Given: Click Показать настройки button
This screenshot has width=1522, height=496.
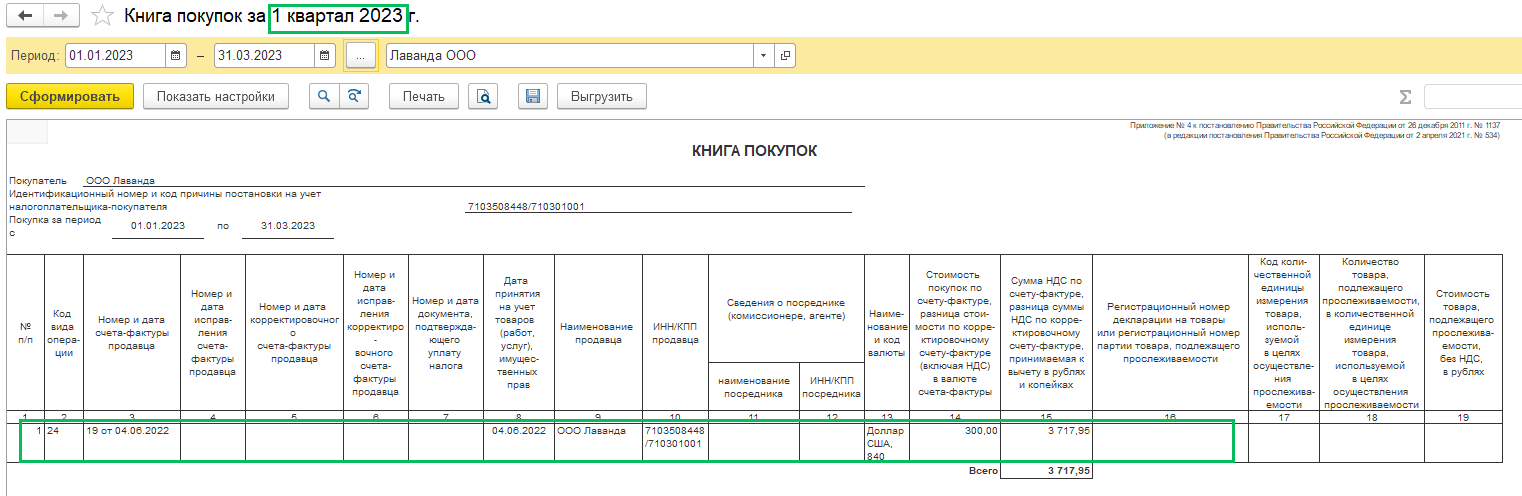Looking at the screenshot, I should pos(215,96).
